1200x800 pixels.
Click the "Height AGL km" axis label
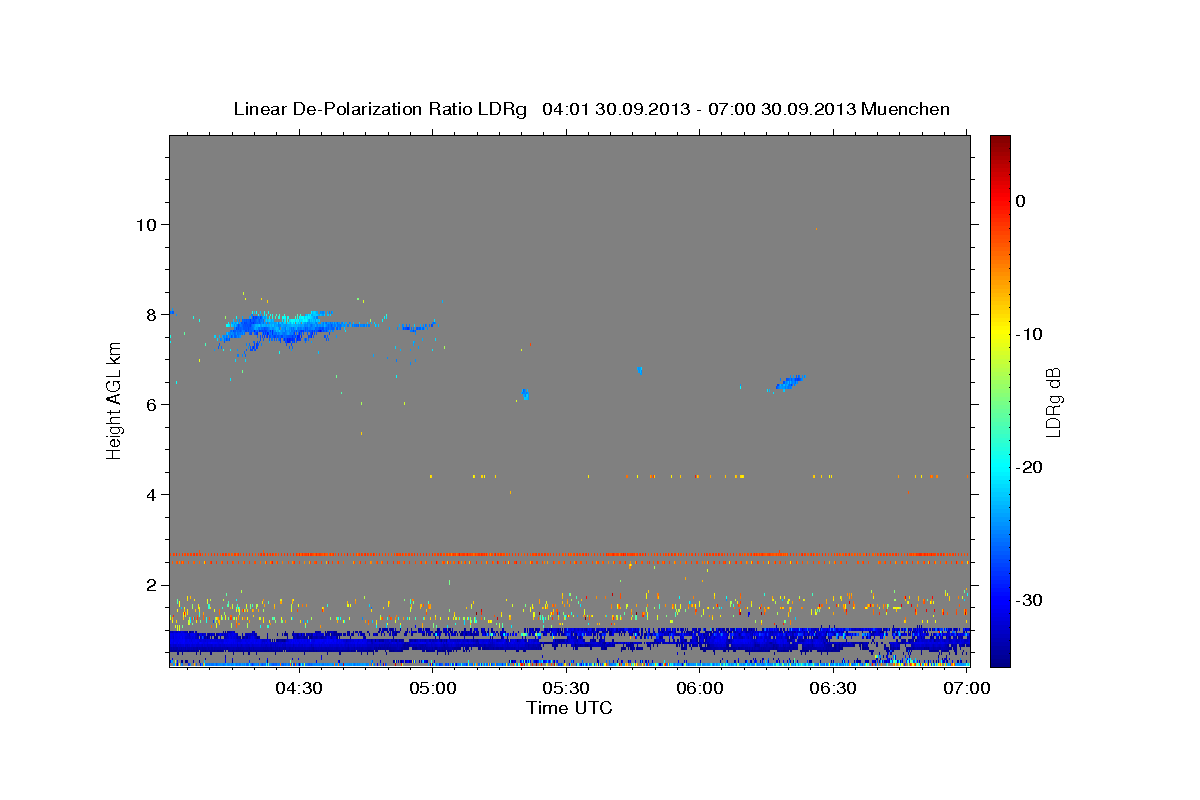[115, 401]
